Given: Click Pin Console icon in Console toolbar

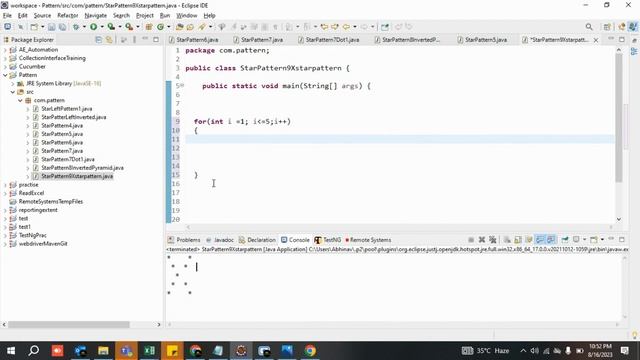Looking at the screenshot, I should coord(565,240).
